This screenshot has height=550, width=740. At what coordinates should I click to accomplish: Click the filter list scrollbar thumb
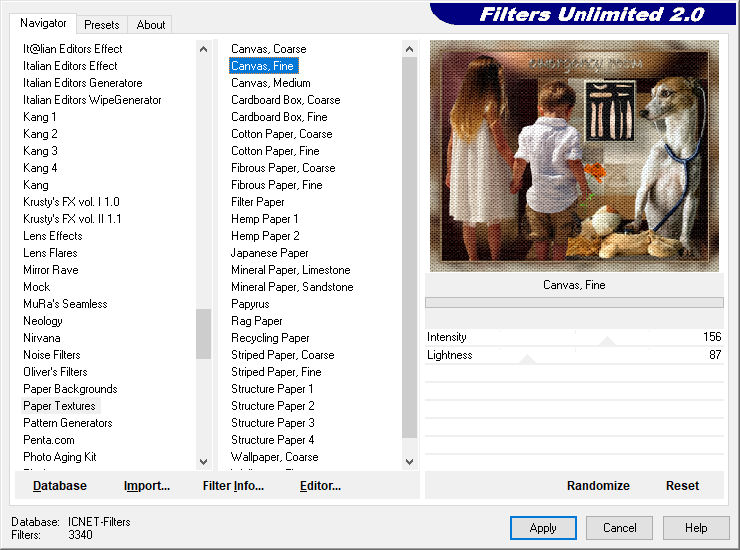click(409, 247)
